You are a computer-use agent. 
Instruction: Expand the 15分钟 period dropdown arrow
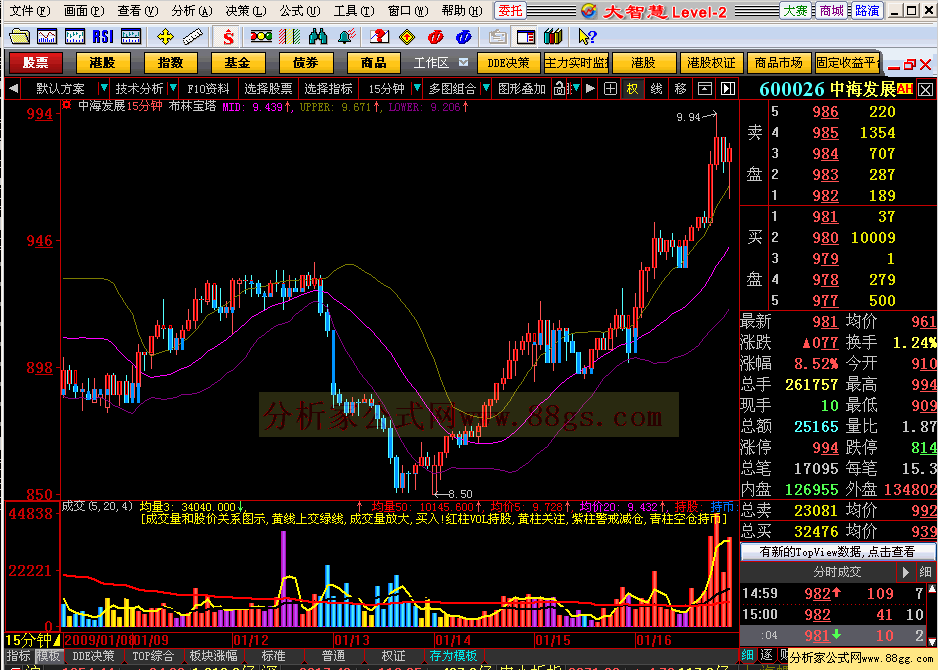[417, 89]
